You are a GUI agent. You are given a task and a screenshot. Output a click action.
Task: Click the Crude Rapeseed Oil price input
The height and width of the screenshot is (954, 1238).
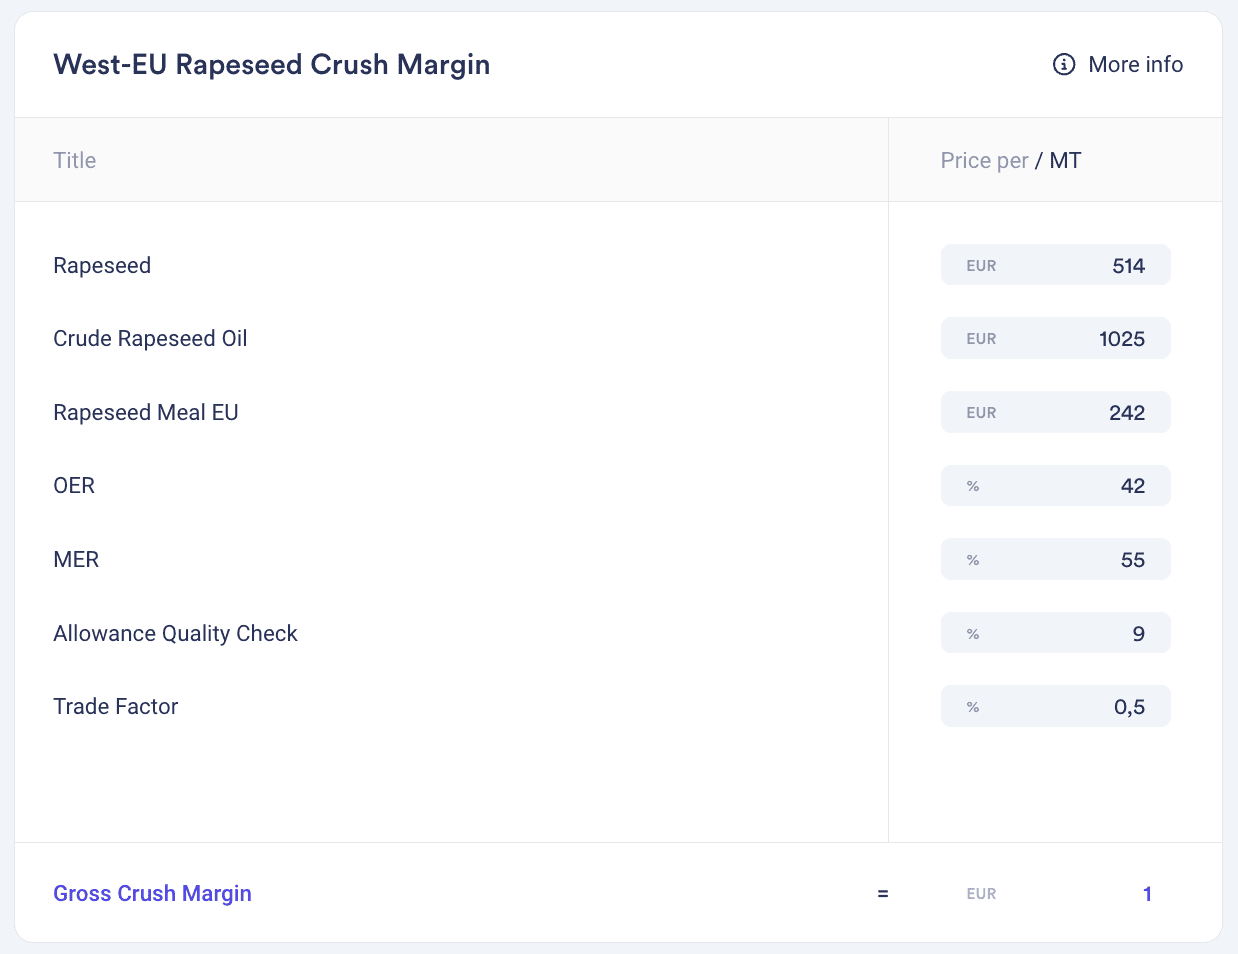click(x=1056, y=338)
